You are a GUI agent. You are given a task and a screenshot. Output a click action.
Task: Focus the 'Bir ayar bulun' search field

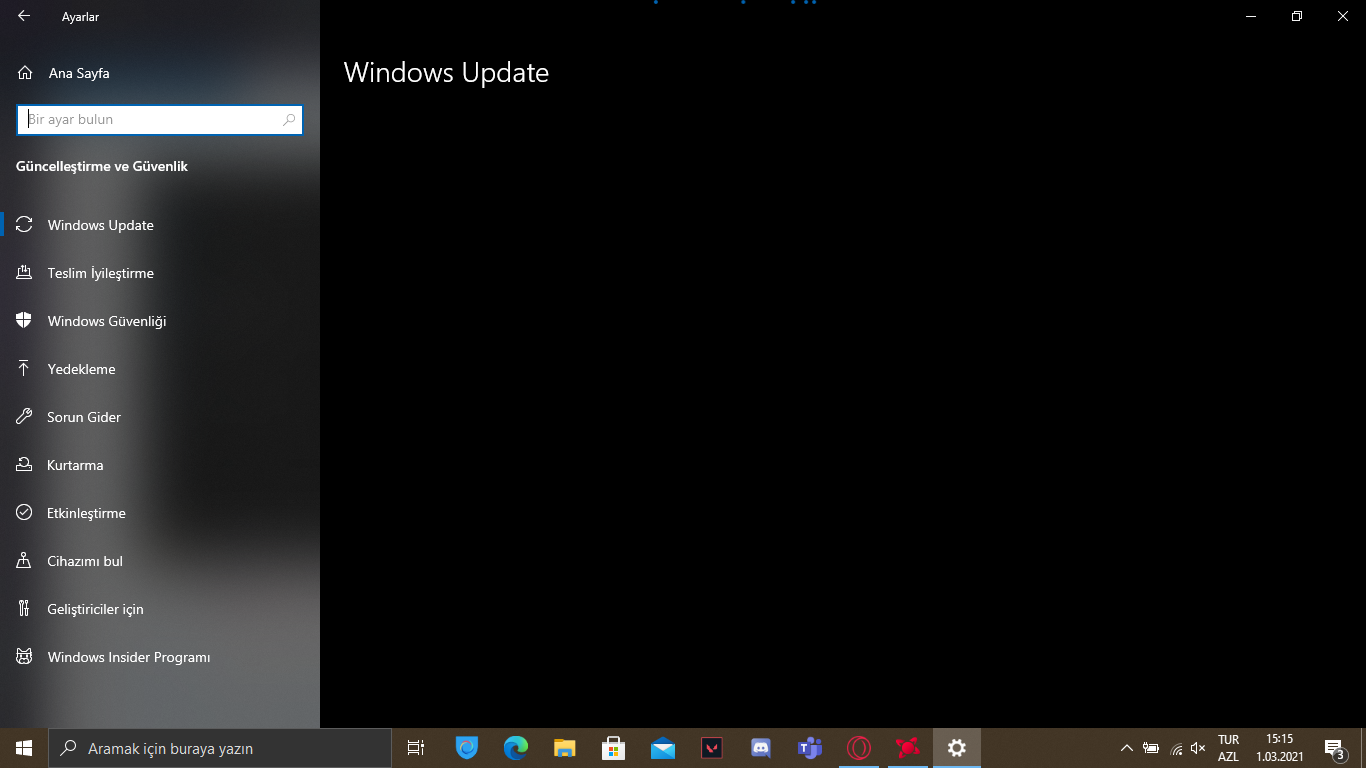(x=160, y=119)
